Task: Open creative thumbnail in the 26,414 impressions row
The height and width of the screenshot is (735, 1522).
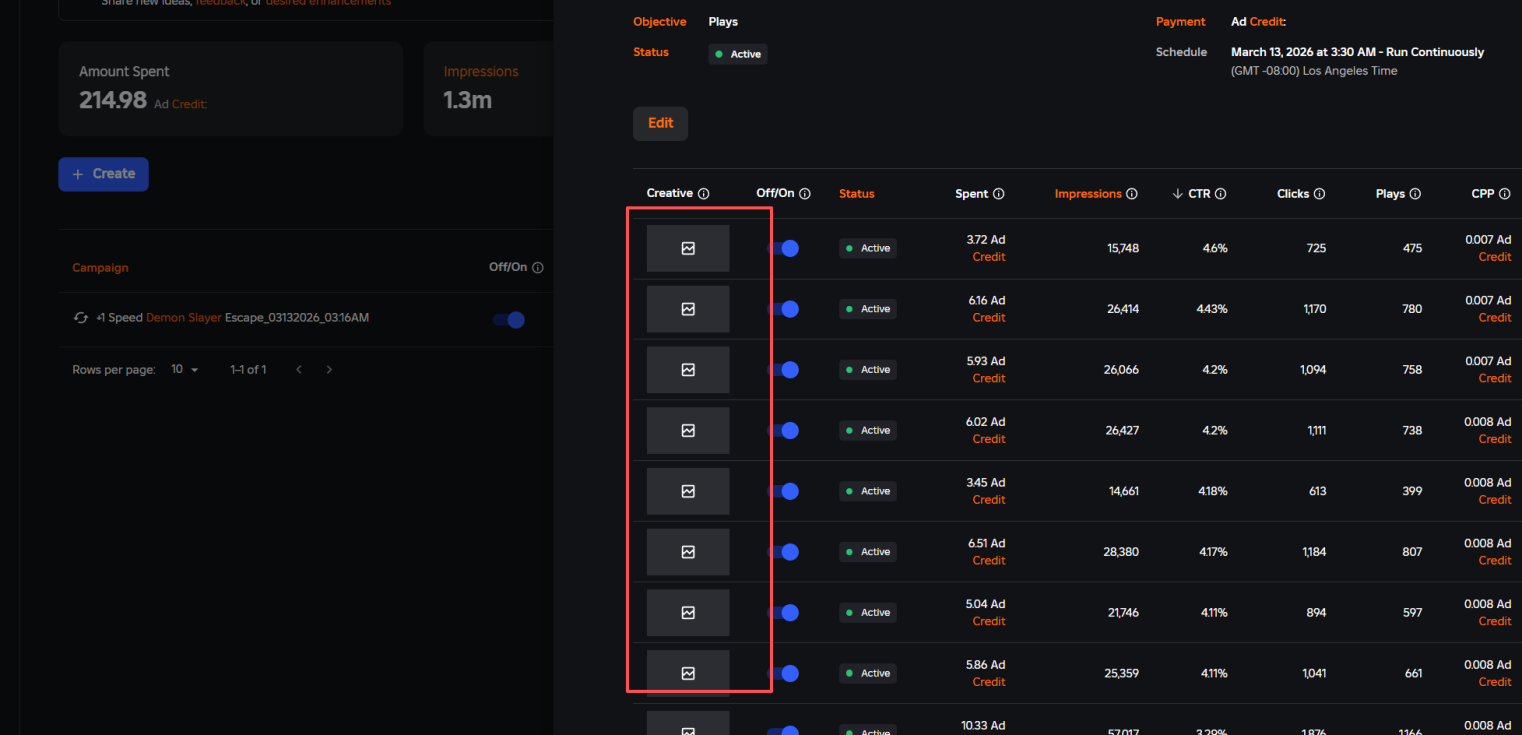Action: (x=688, y=309)
